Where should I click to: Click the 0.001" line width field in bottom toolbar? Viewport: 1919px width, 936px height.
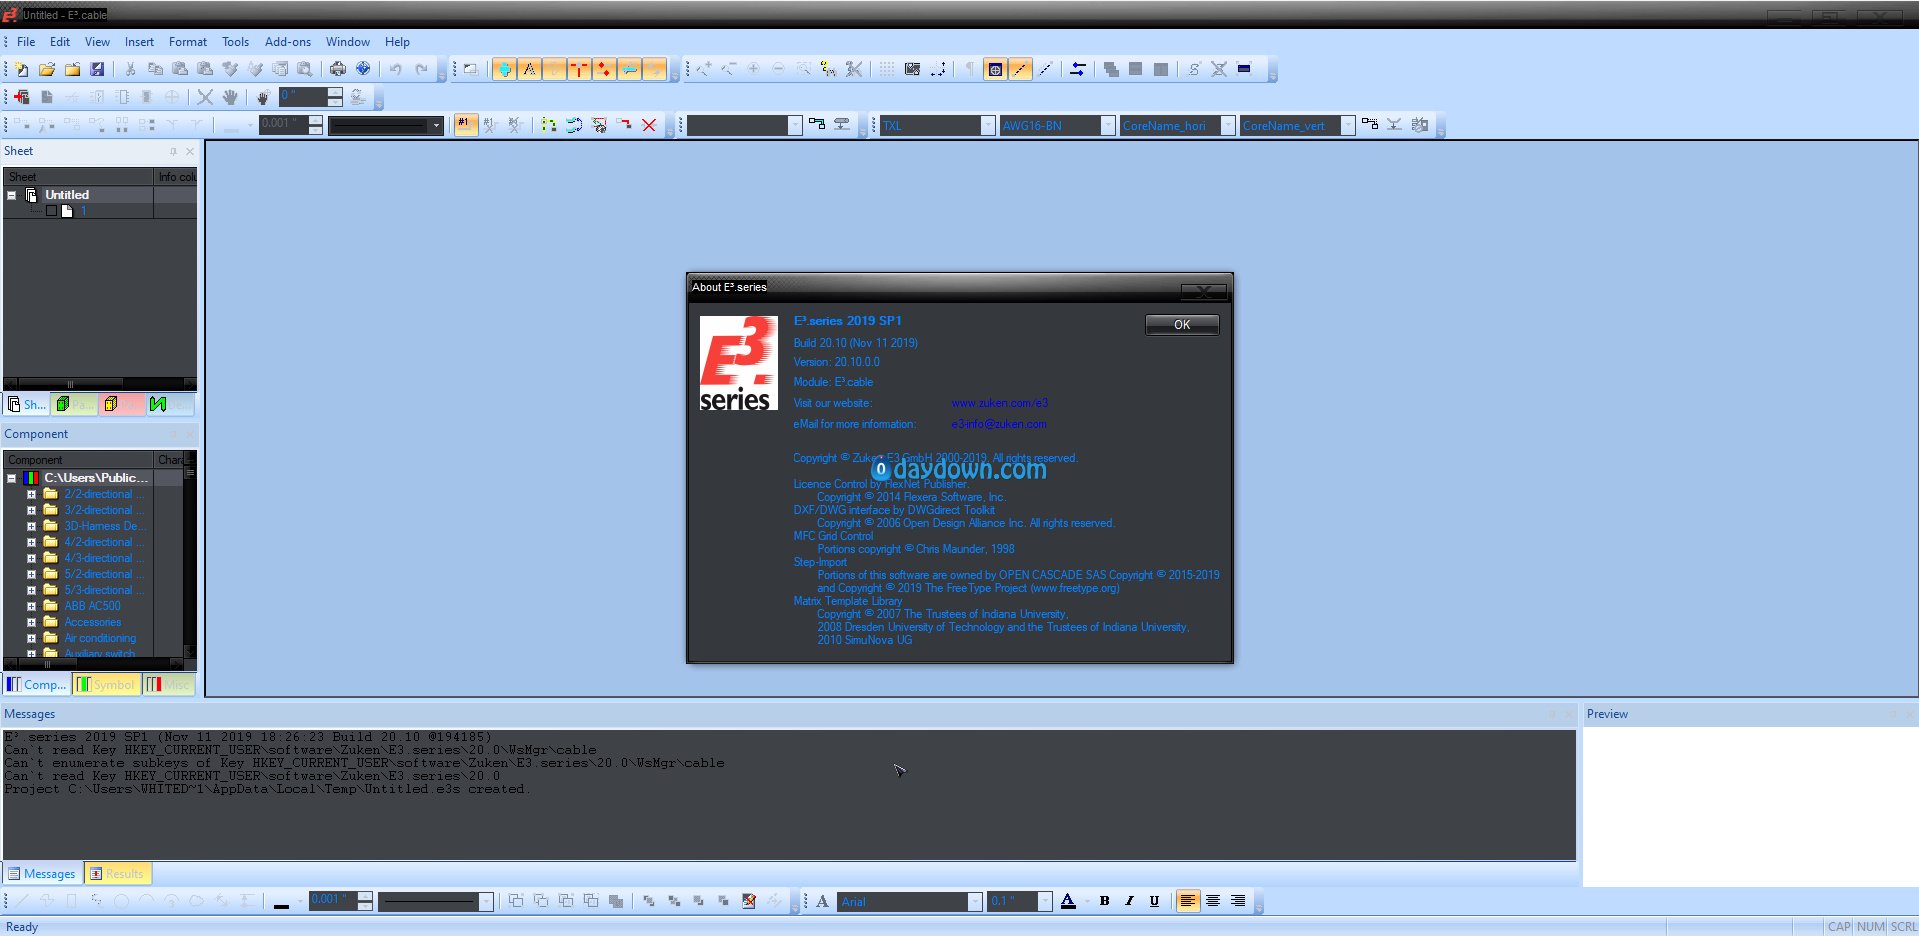333,901
